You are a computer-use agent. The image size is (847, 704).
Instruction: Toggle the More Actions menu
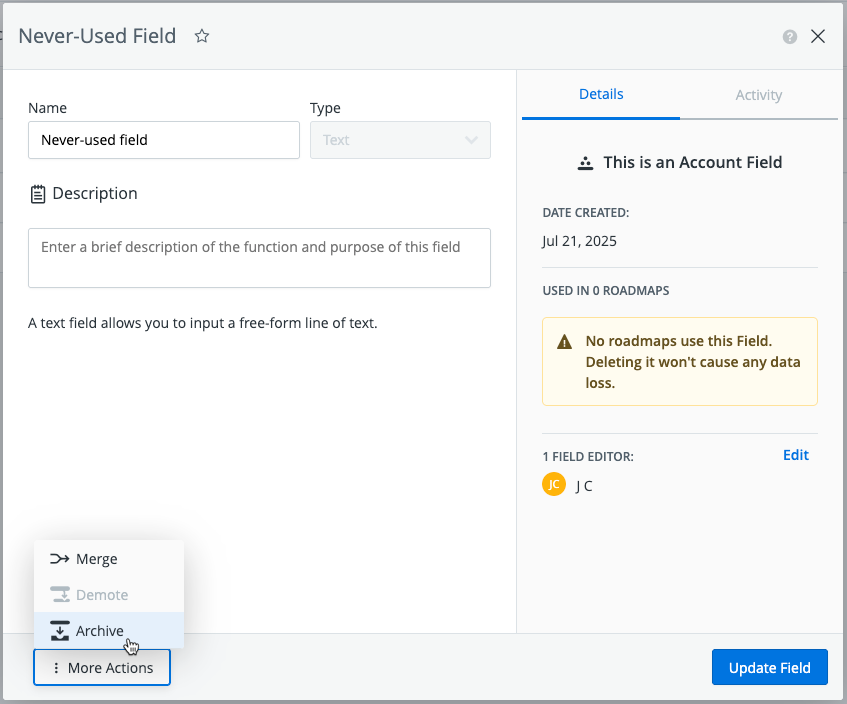102,668
